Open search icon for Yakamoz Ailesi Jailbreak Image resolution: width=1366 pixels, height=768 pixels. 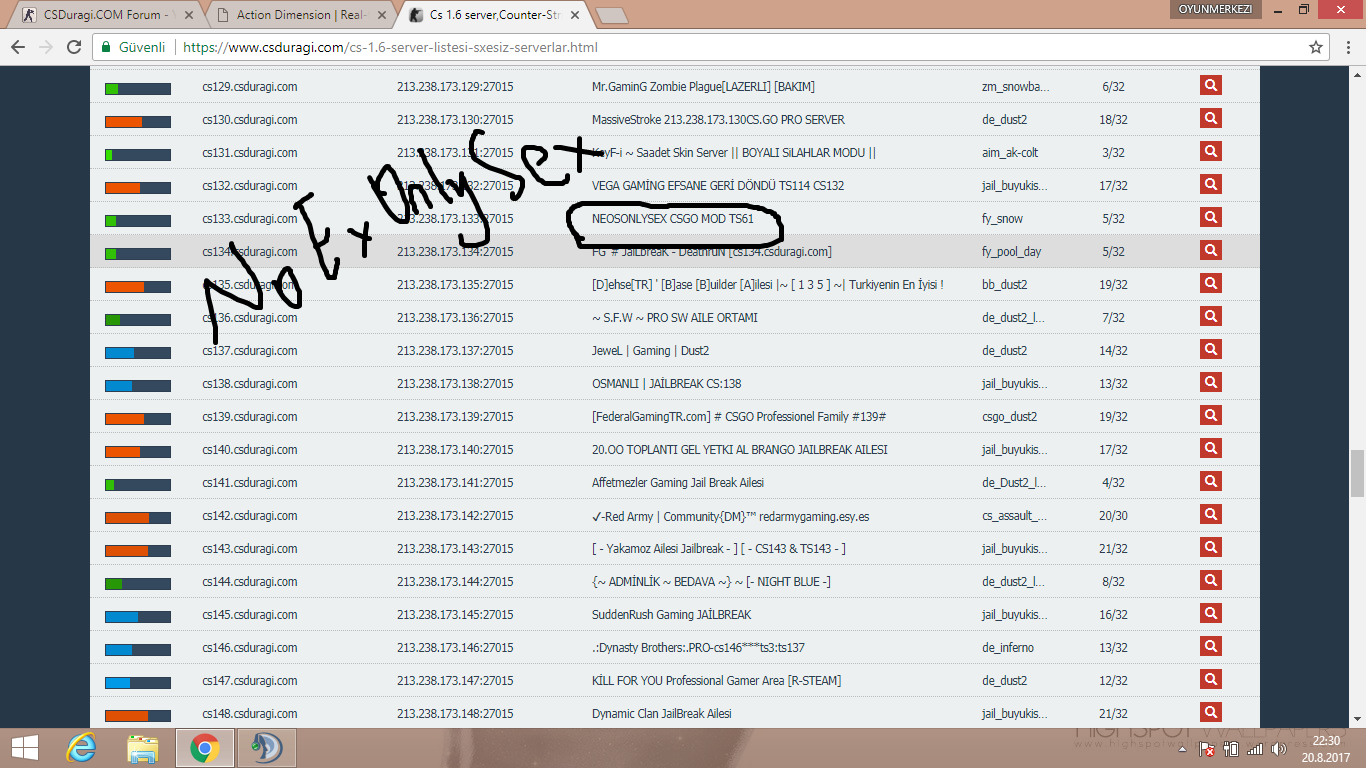[1211, 548]
